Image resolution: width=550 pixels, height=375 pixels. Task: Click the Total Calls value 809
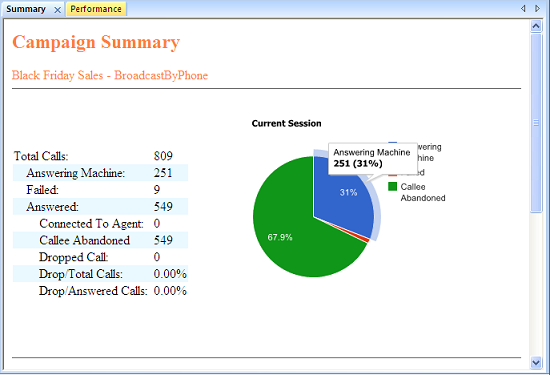[x=163, y=156]
